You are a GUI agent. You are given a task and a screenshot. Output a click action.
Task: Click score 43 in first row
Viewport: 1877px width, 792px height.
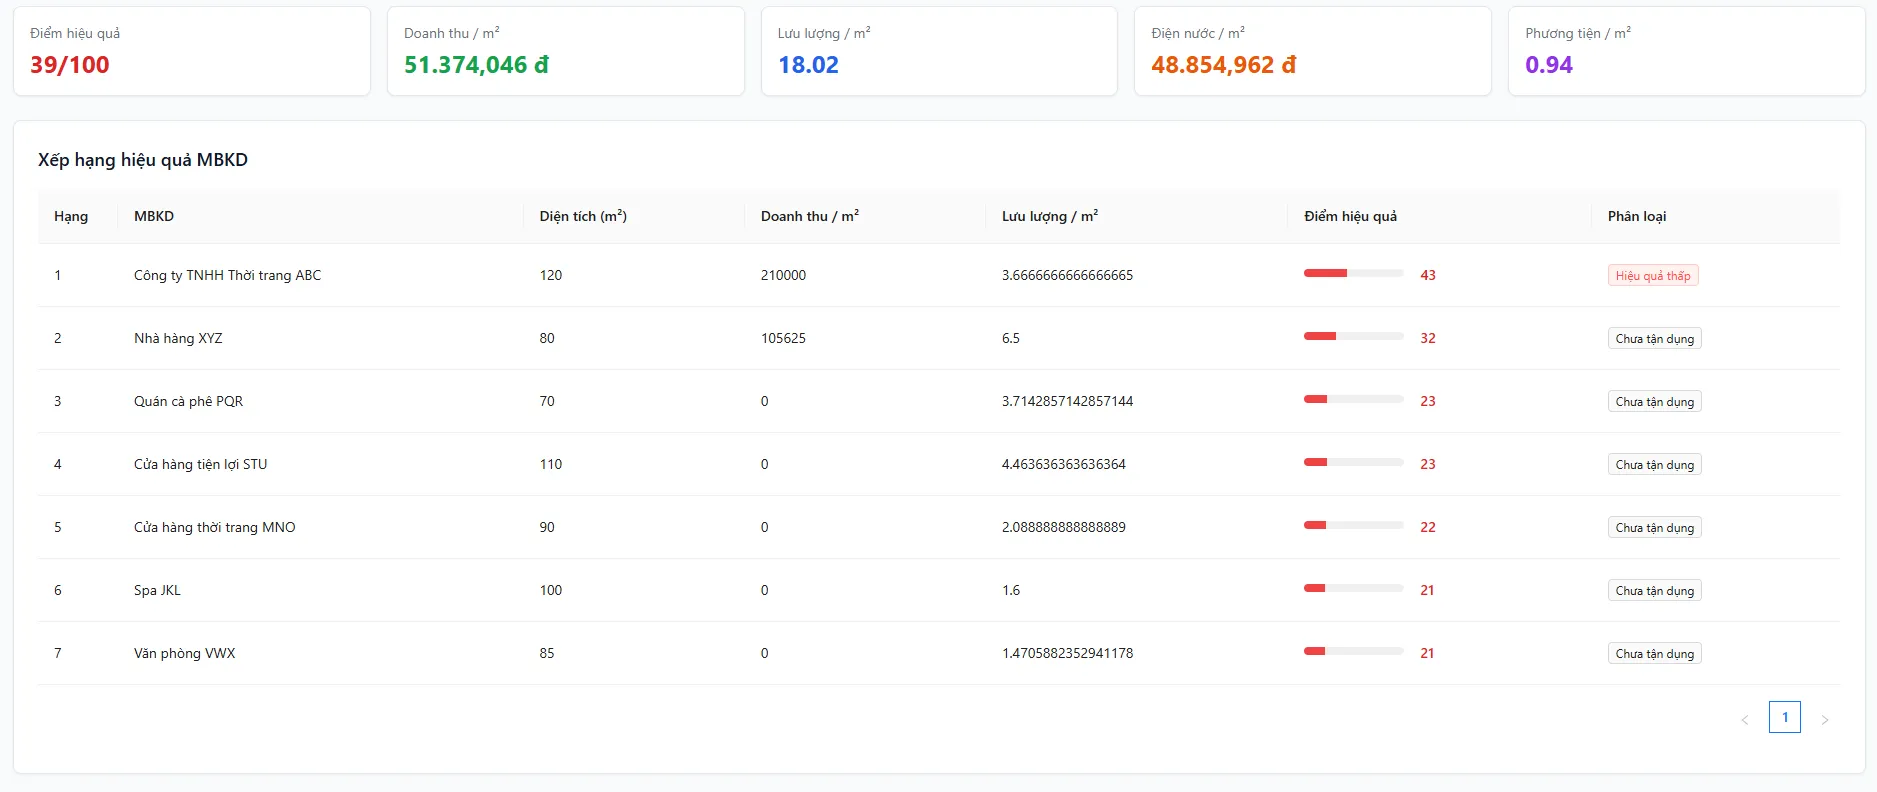click(1428, 275)
